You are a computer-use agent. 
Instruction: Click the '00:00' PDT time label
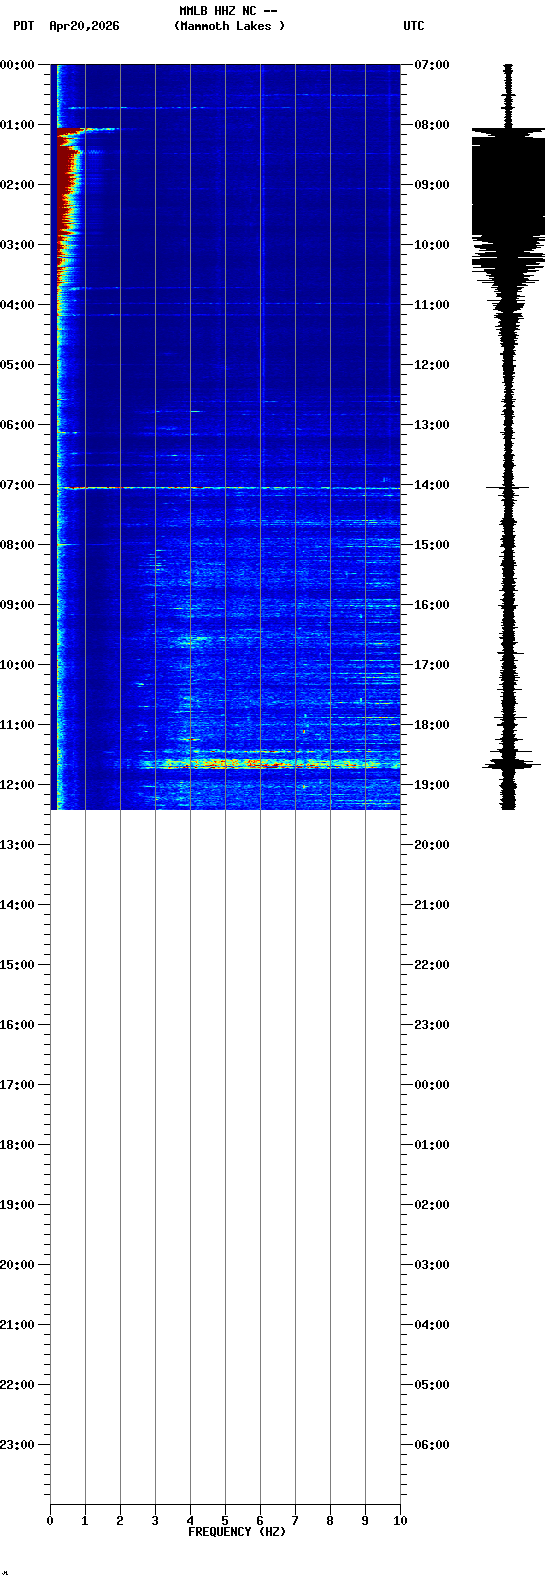pyautogui.click(x=17, y=65)
